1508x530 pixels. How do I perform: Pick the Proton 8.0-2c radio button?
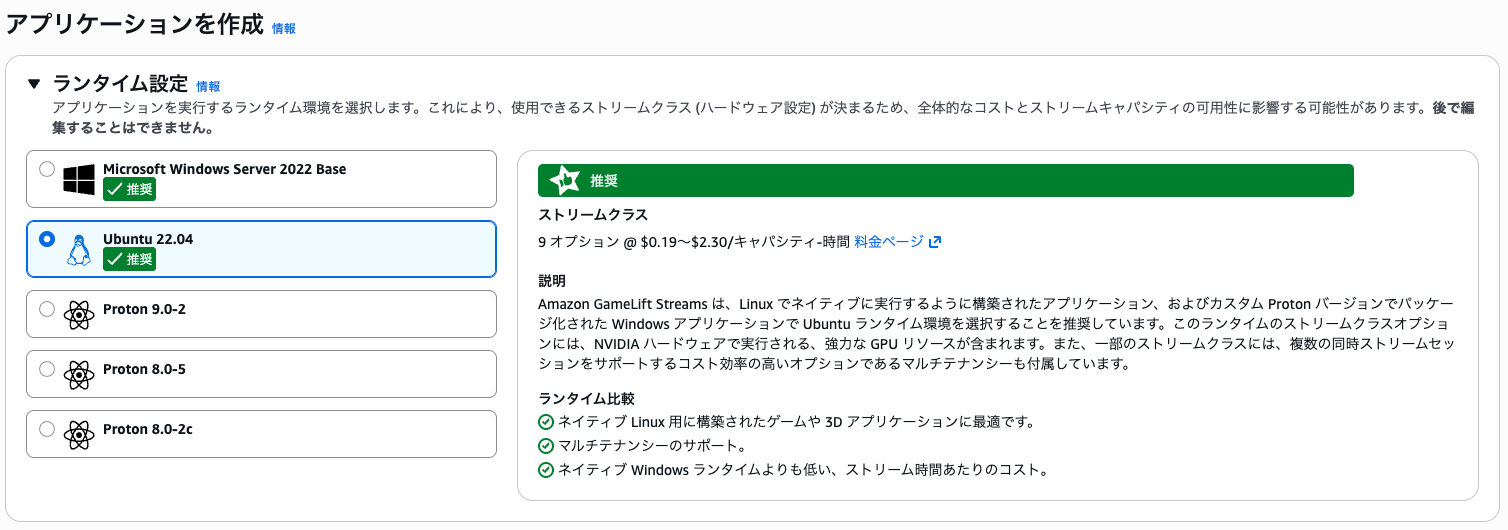47,429
